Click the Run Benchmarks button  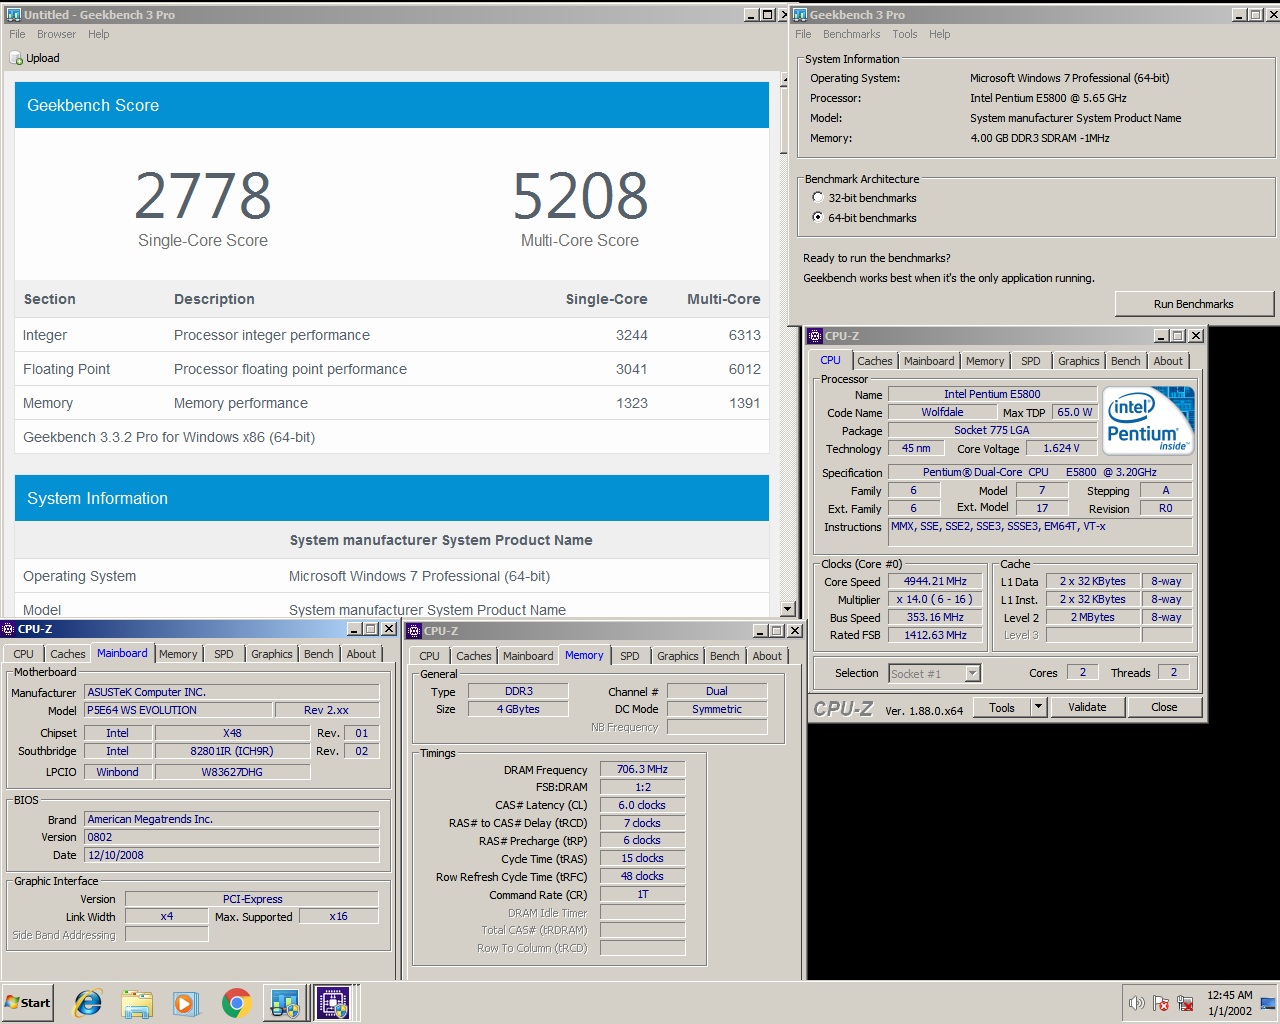(1194, 304)
